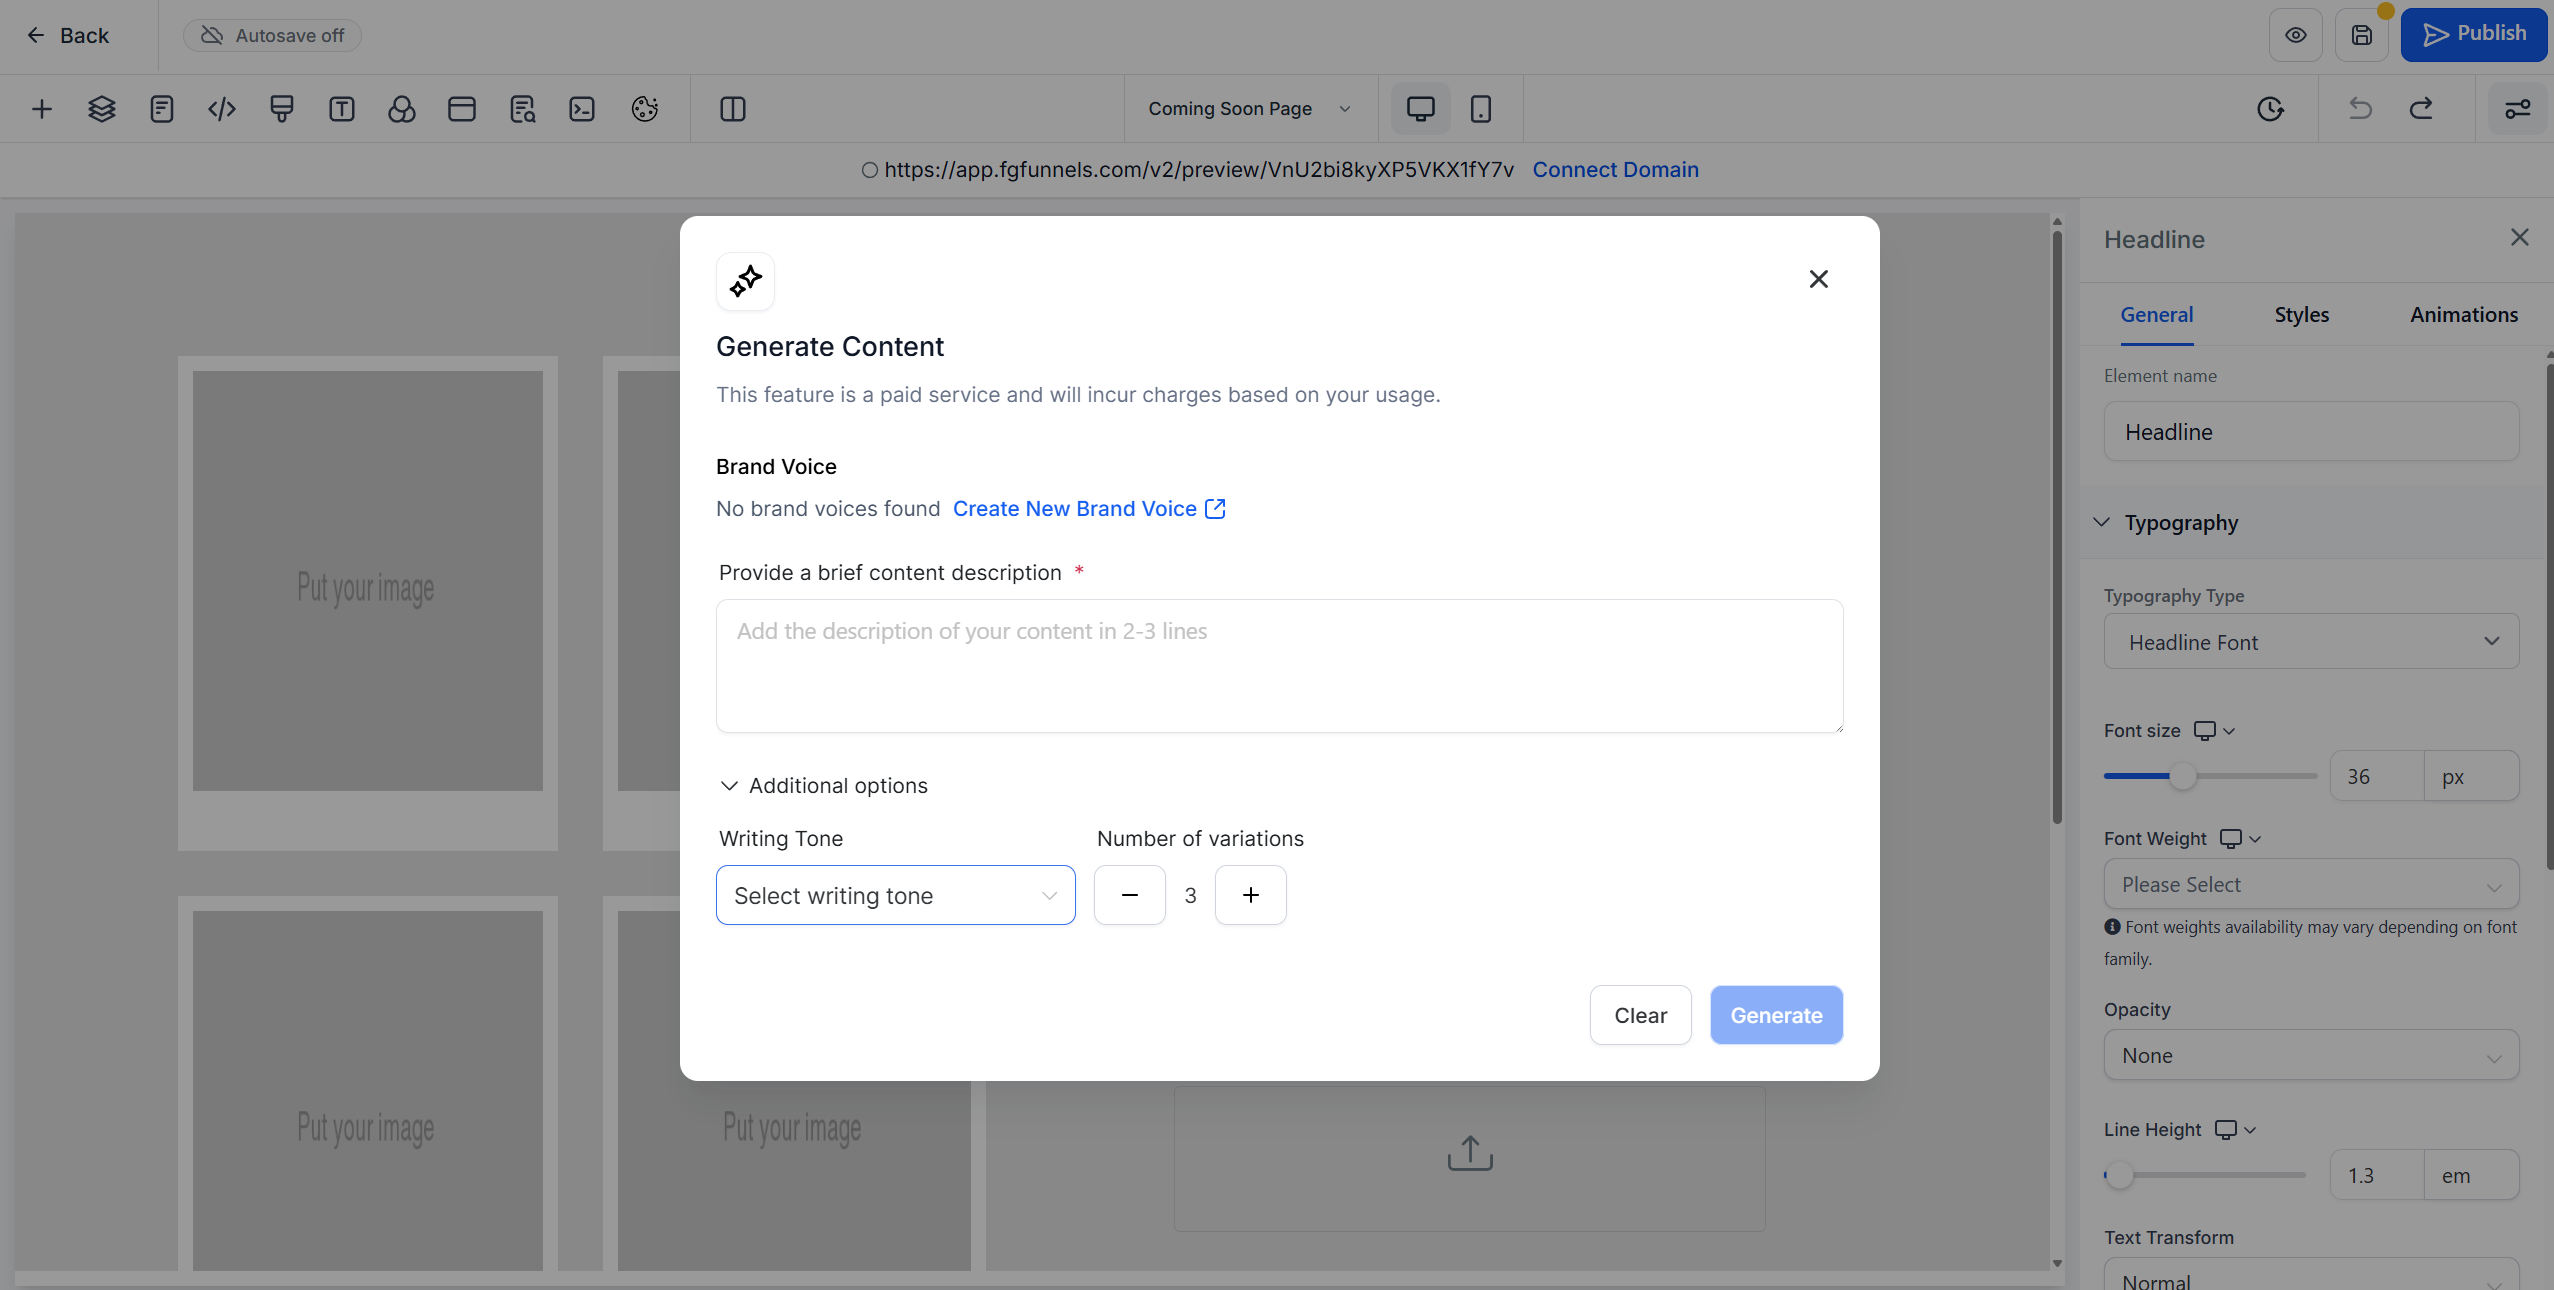Switch to mobile device view

point(1481,109)
